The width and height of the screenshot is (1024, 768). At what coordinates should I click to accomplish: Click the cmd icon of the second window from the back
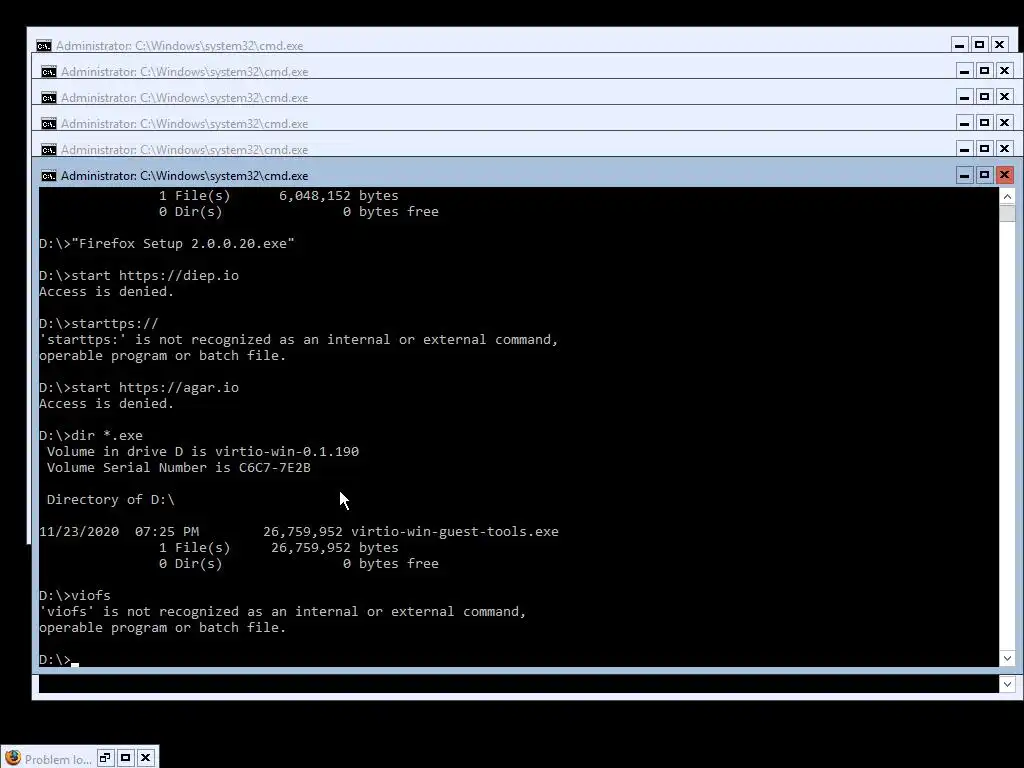pyautogui.click(x=48, y=71)
